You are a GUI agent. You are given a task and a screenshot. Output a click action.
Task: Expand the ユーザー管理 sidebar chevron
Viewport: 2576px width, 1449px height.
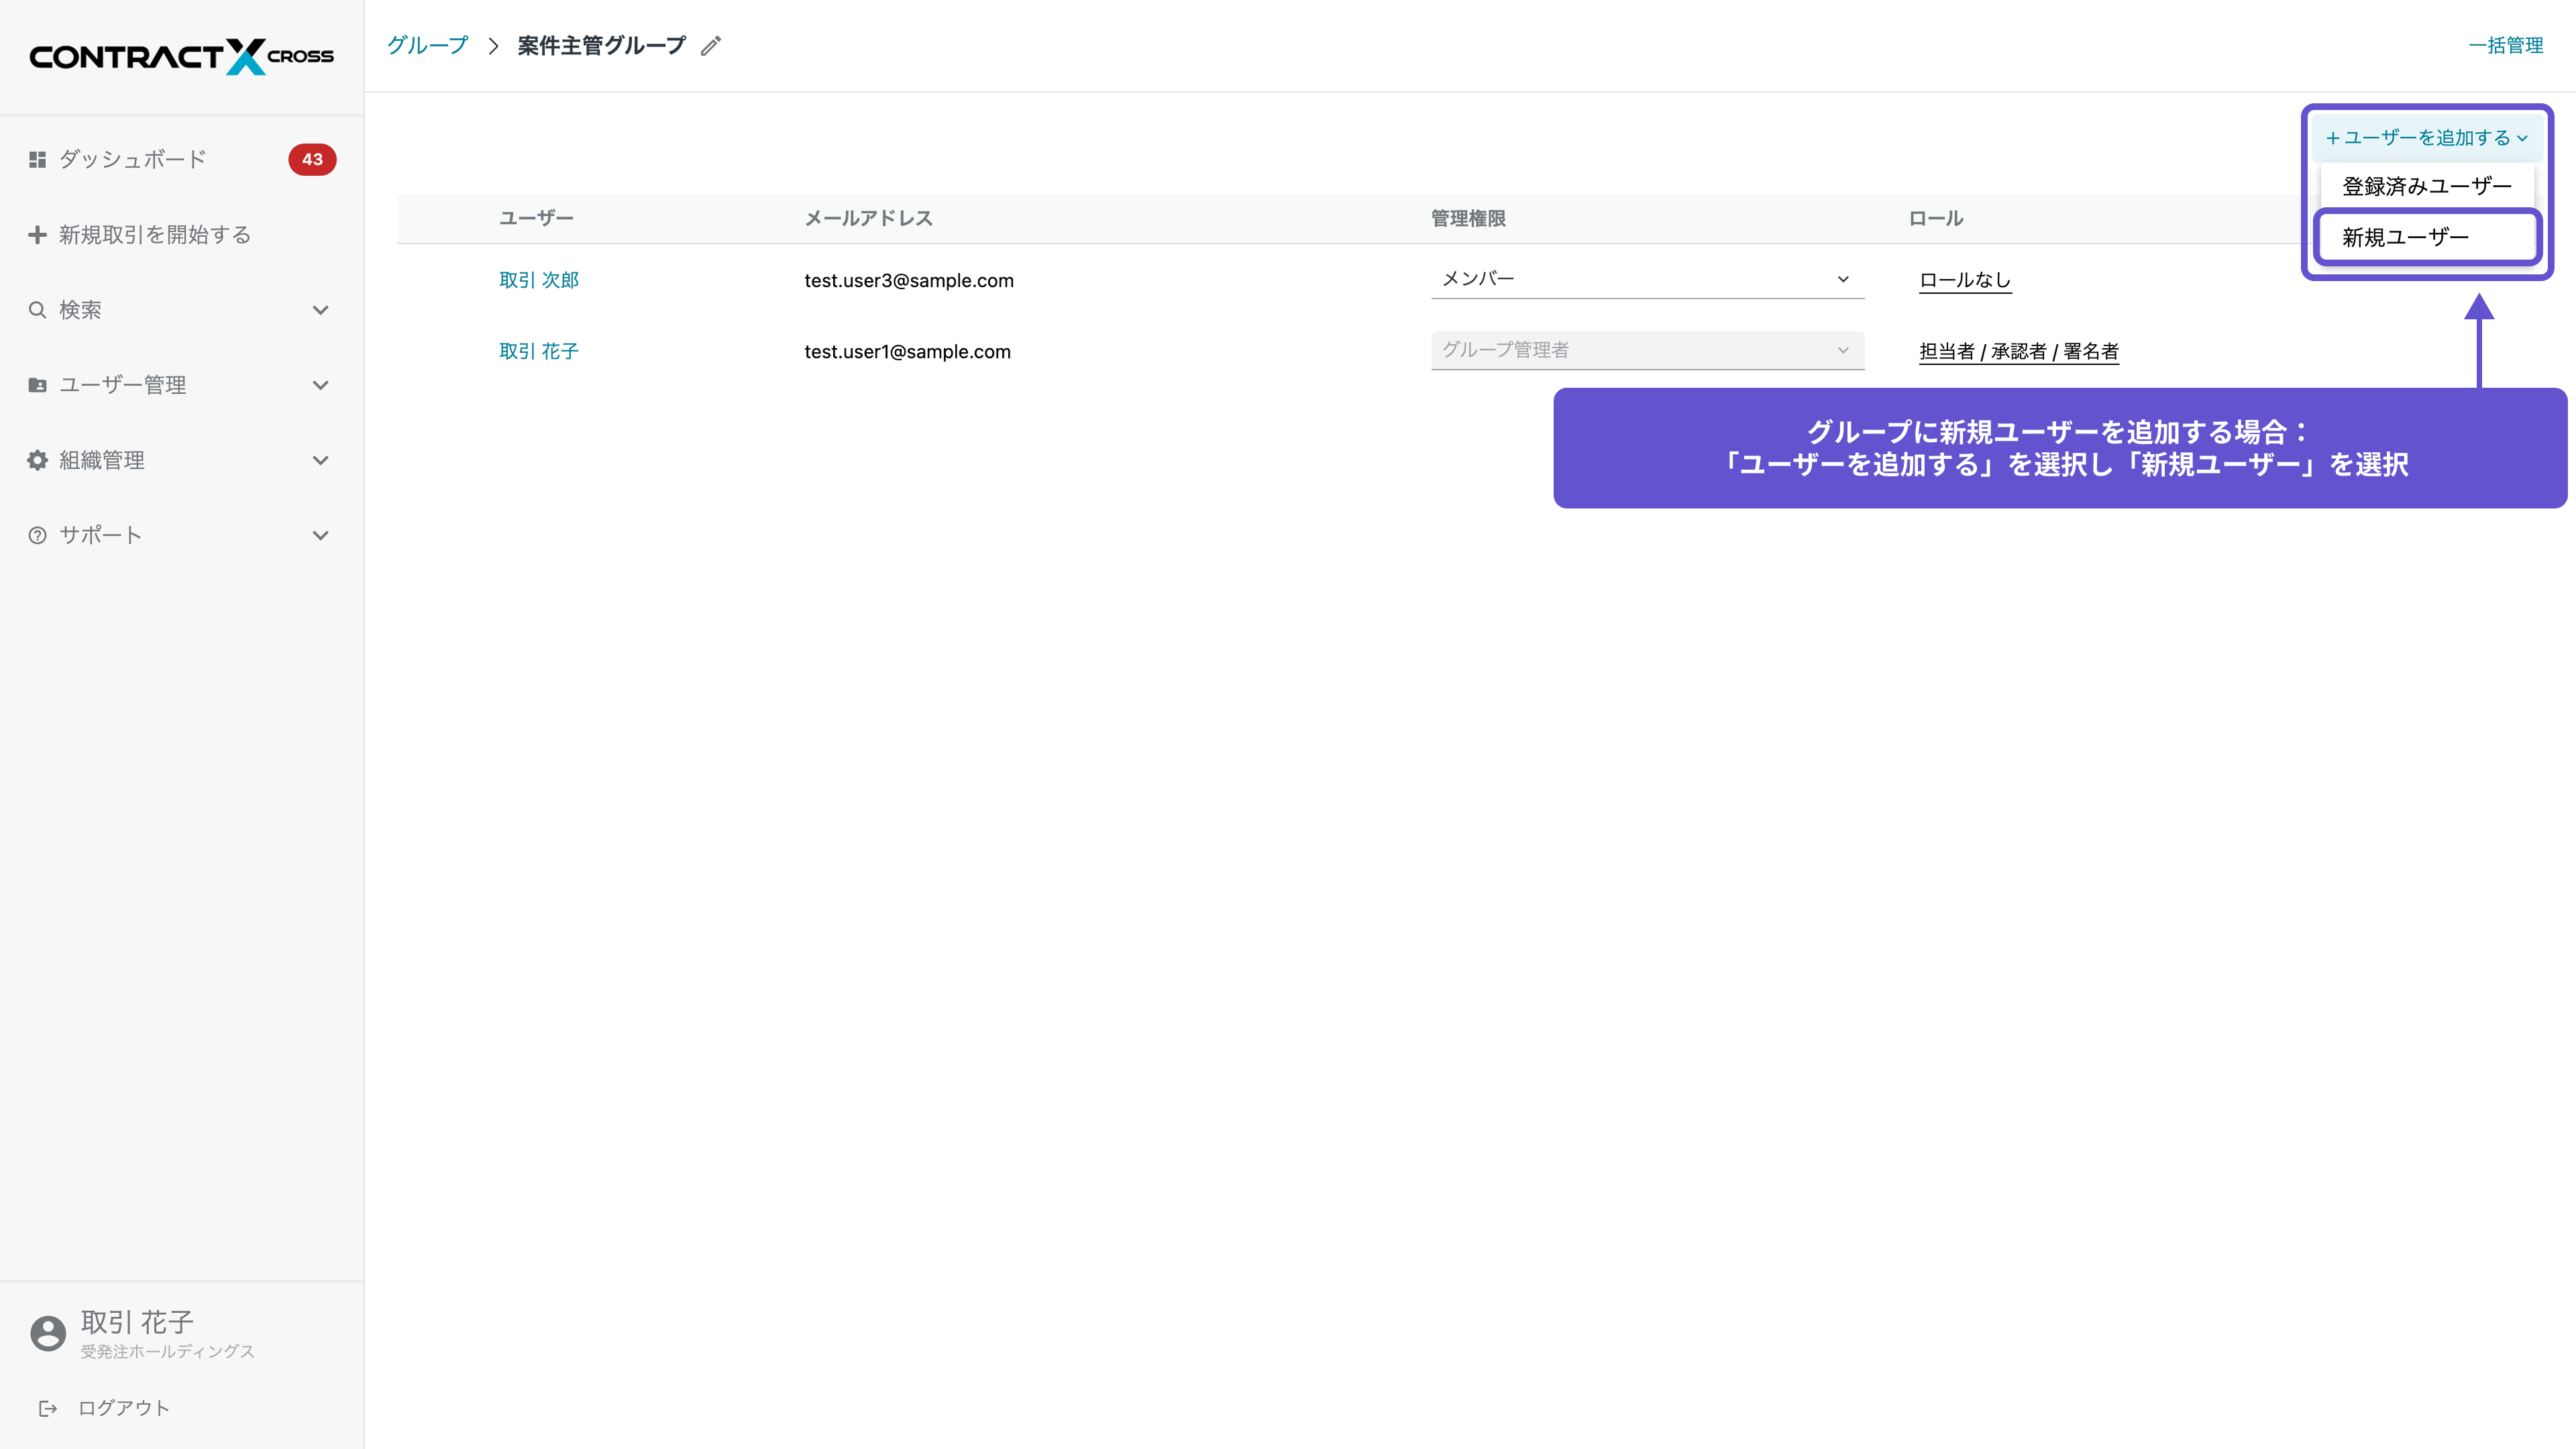coord(320,385)
